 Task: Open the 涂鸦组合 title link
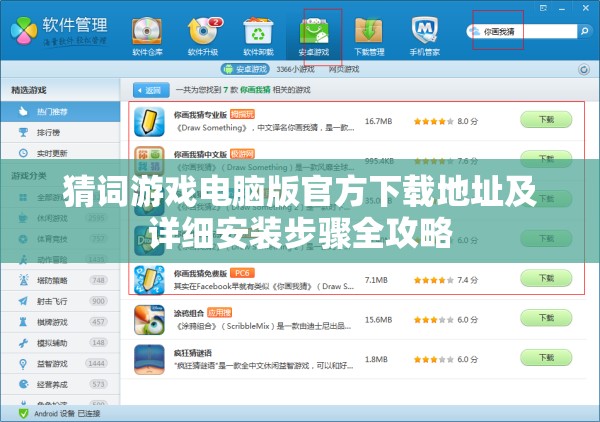coord(189,313)
